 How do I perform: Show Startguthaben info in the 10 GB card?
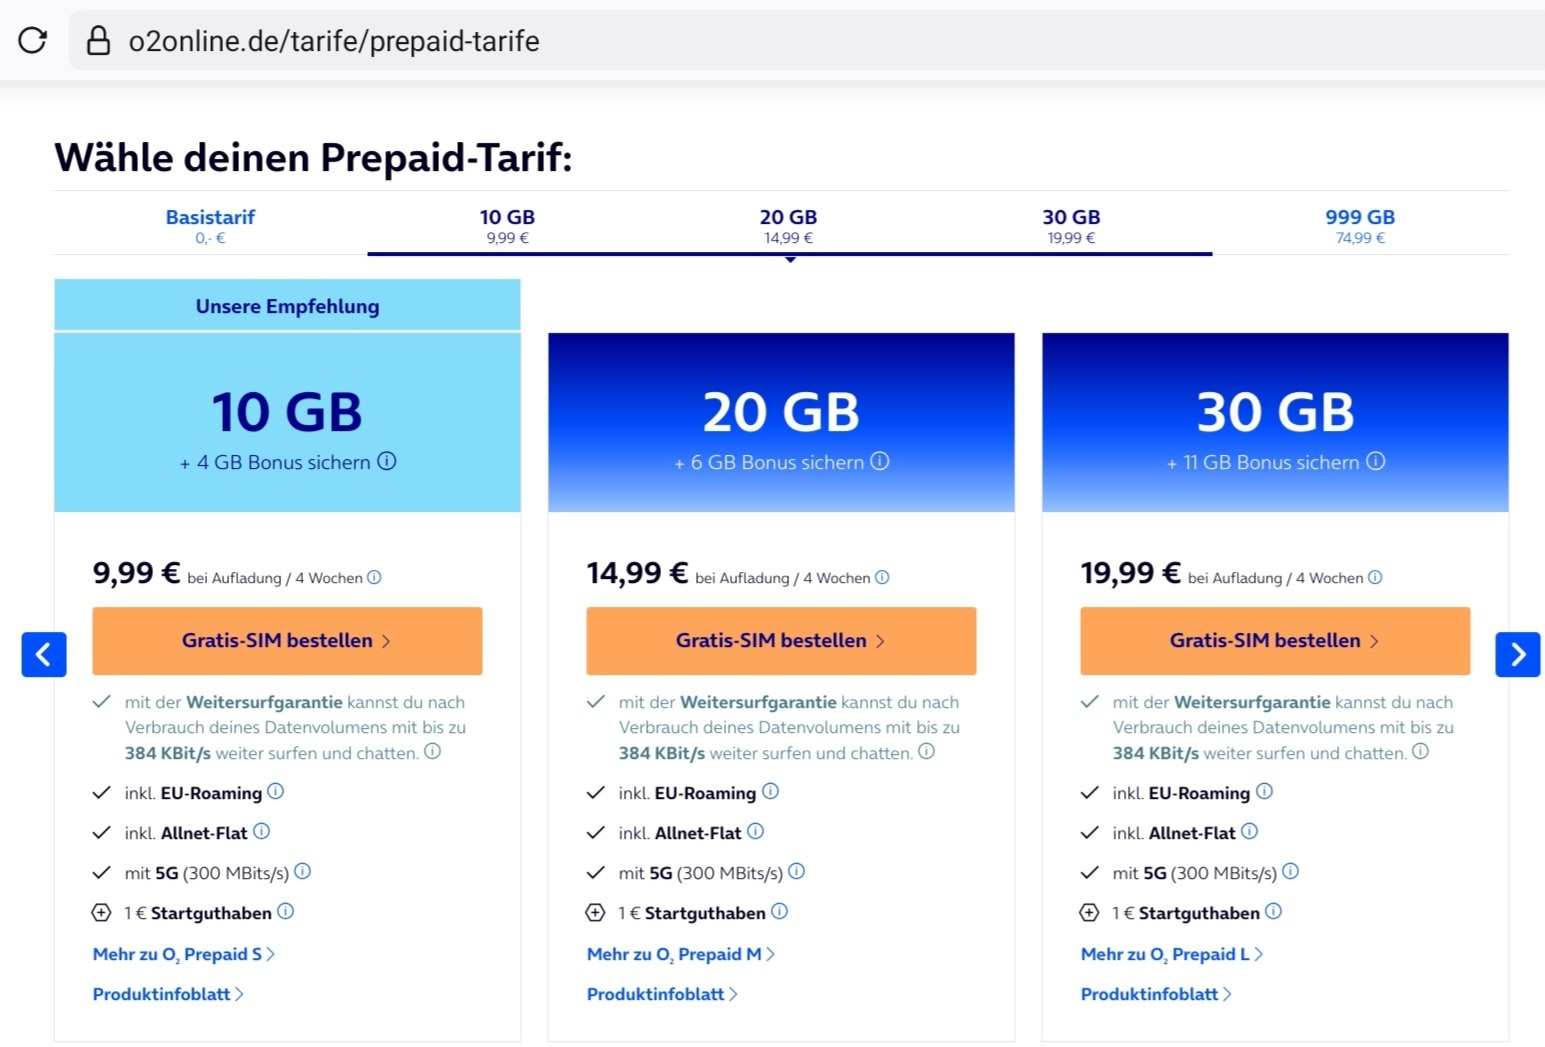pos(285,911)
